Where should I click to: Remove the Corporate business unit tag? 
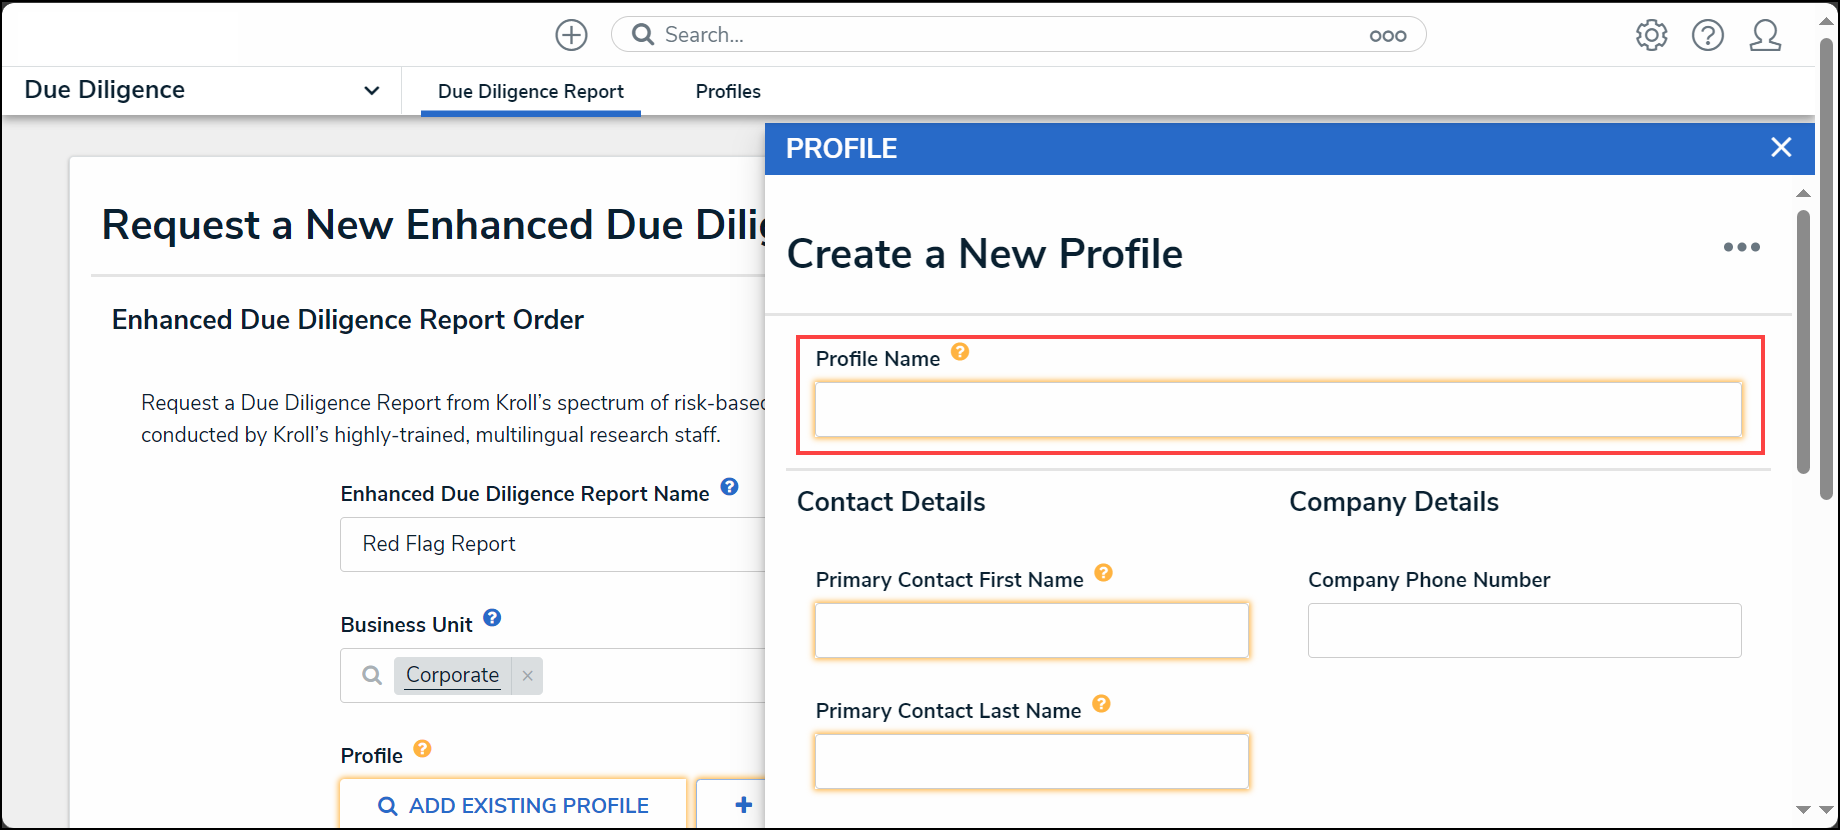527,676
